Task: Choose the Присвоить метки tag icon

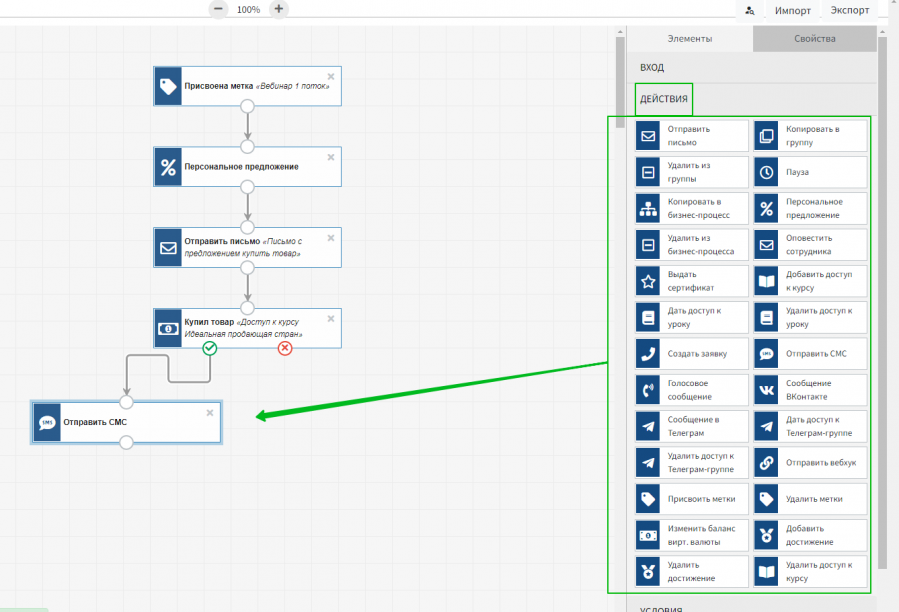Action: coord(648,498)
